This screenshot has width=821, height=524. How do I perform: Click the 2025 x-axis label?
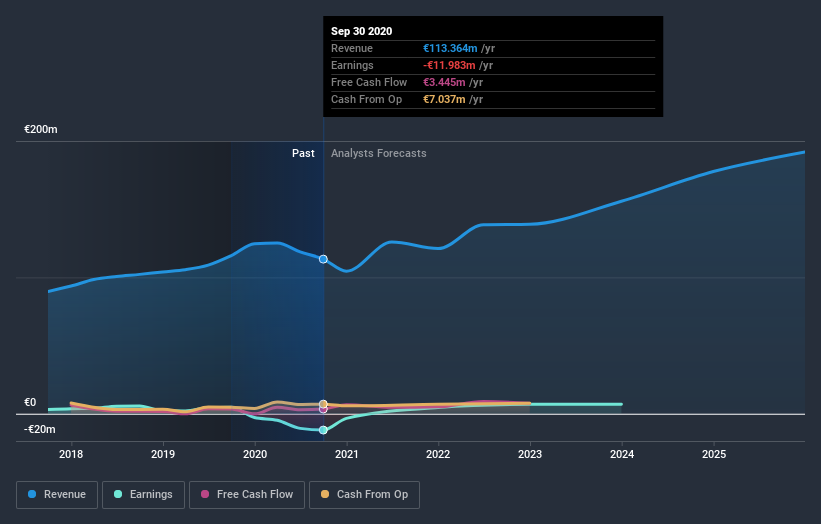pyautogui.click(x=714, y=454)
